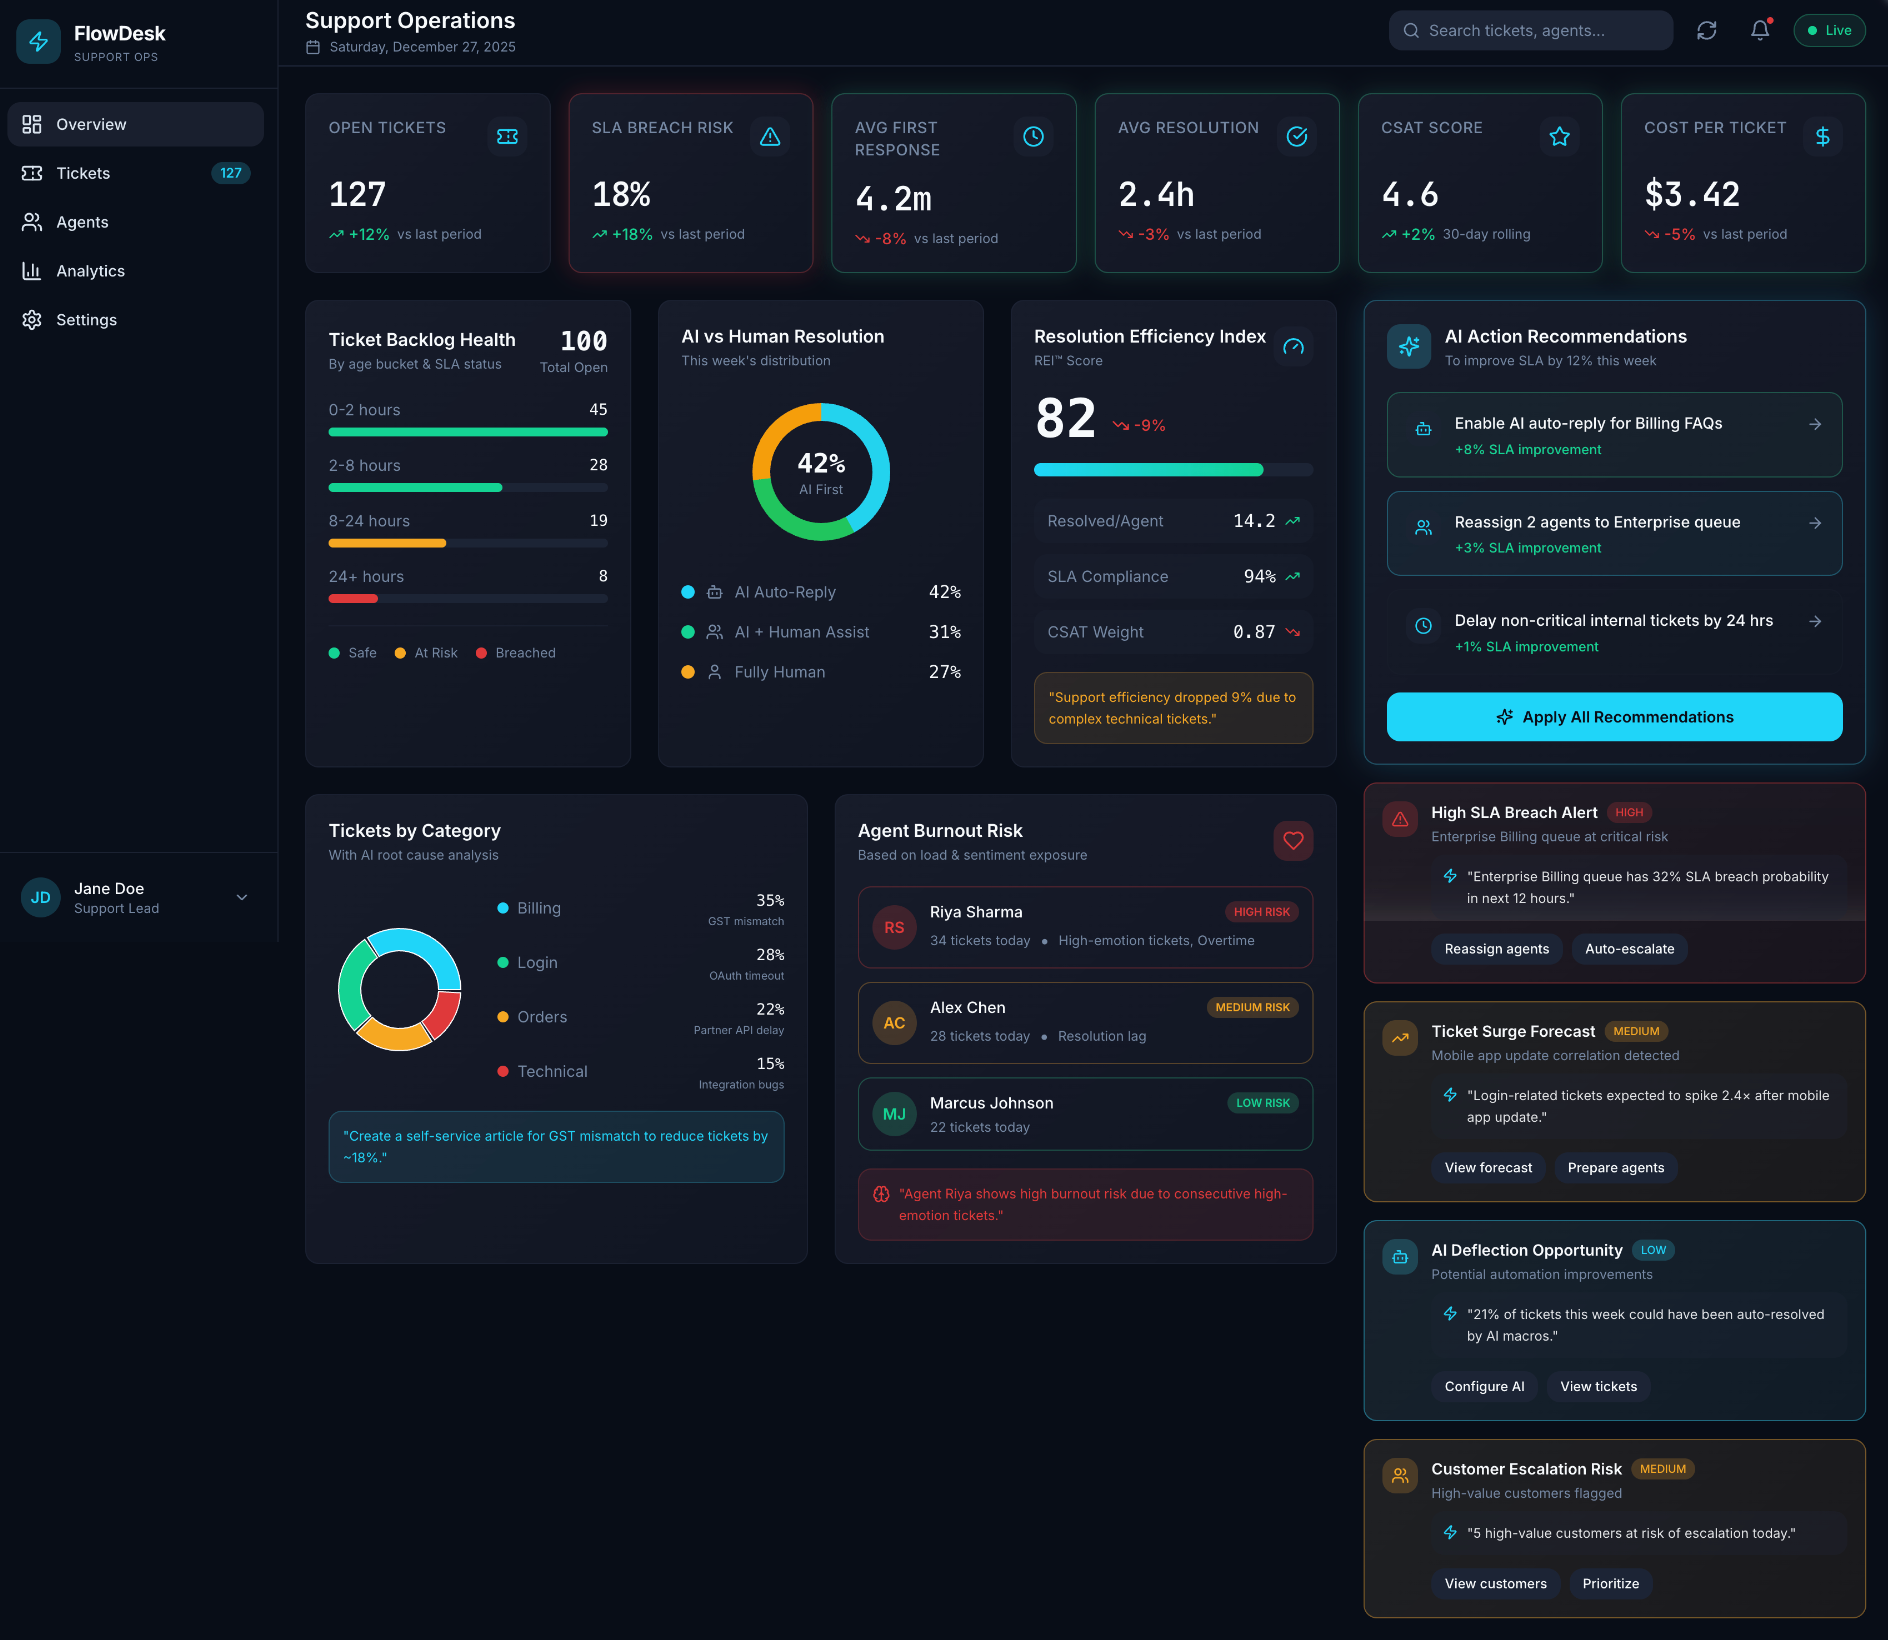
Task: Click the AI vs Human donut chart
Action: coord(821,472)
